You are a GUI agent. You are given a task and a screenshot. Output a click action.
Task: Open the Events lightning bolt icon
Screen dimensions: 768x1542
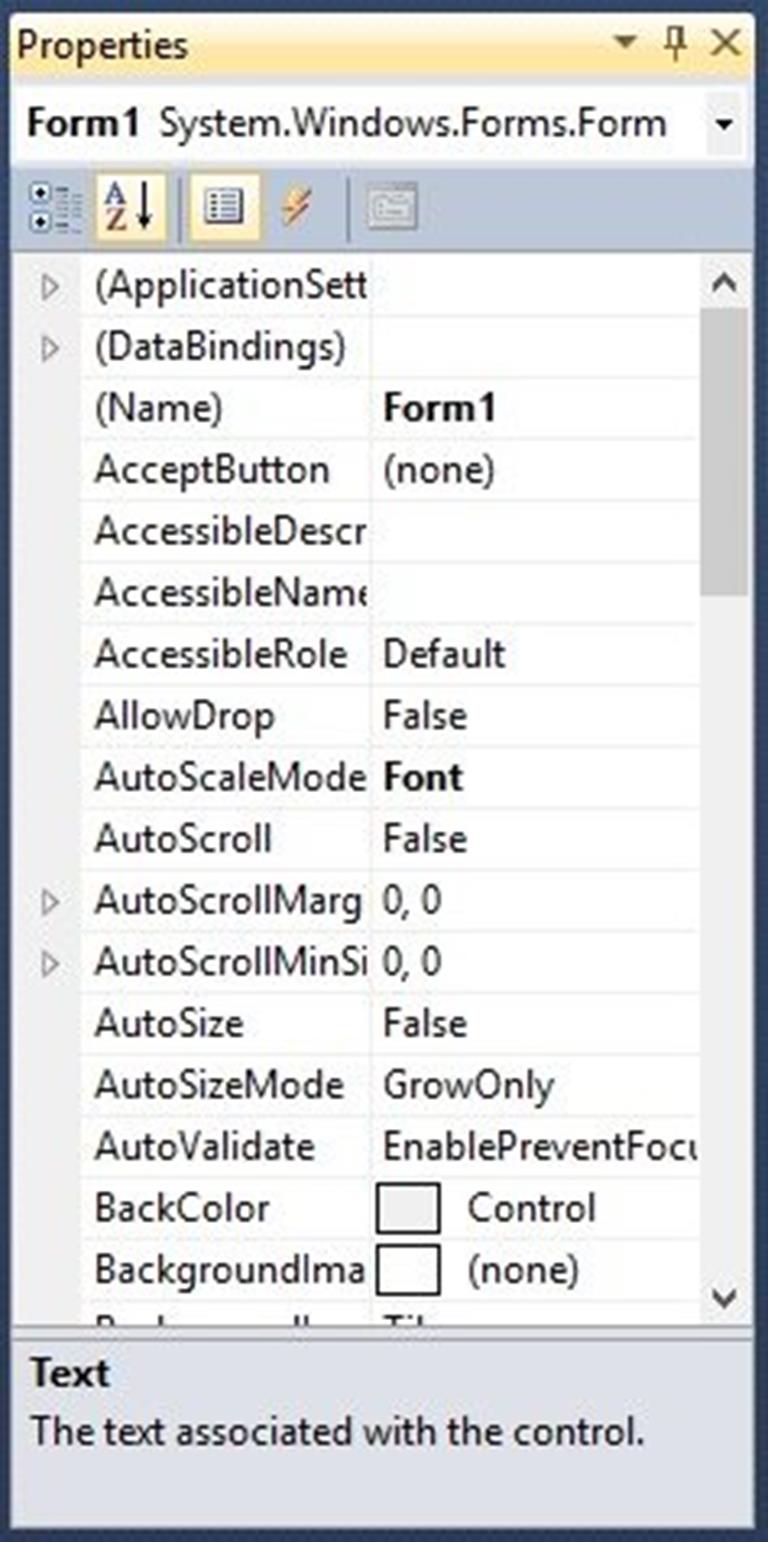(x=297, y=205)
